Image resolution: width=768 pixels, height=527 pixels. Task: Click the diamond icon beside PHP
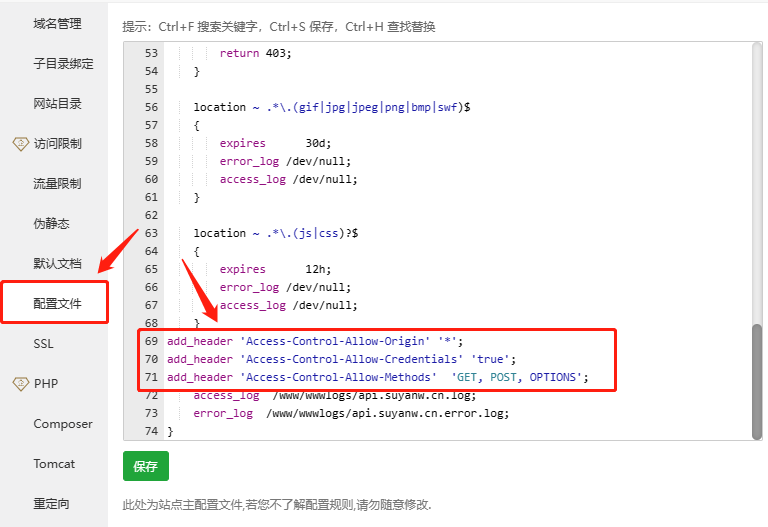[x=21, y=384]
